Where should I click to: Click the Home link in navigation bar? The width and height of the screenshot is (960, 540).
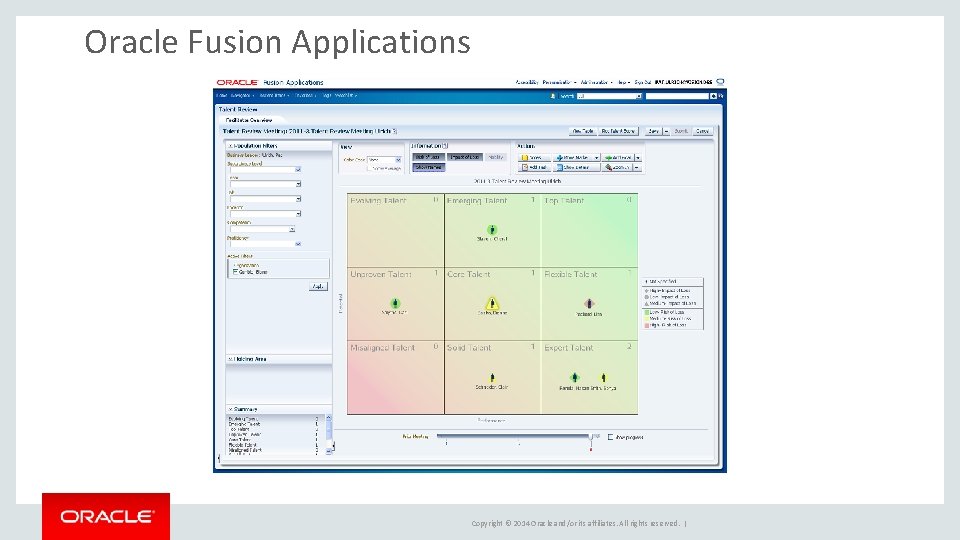tap(222, 96)
